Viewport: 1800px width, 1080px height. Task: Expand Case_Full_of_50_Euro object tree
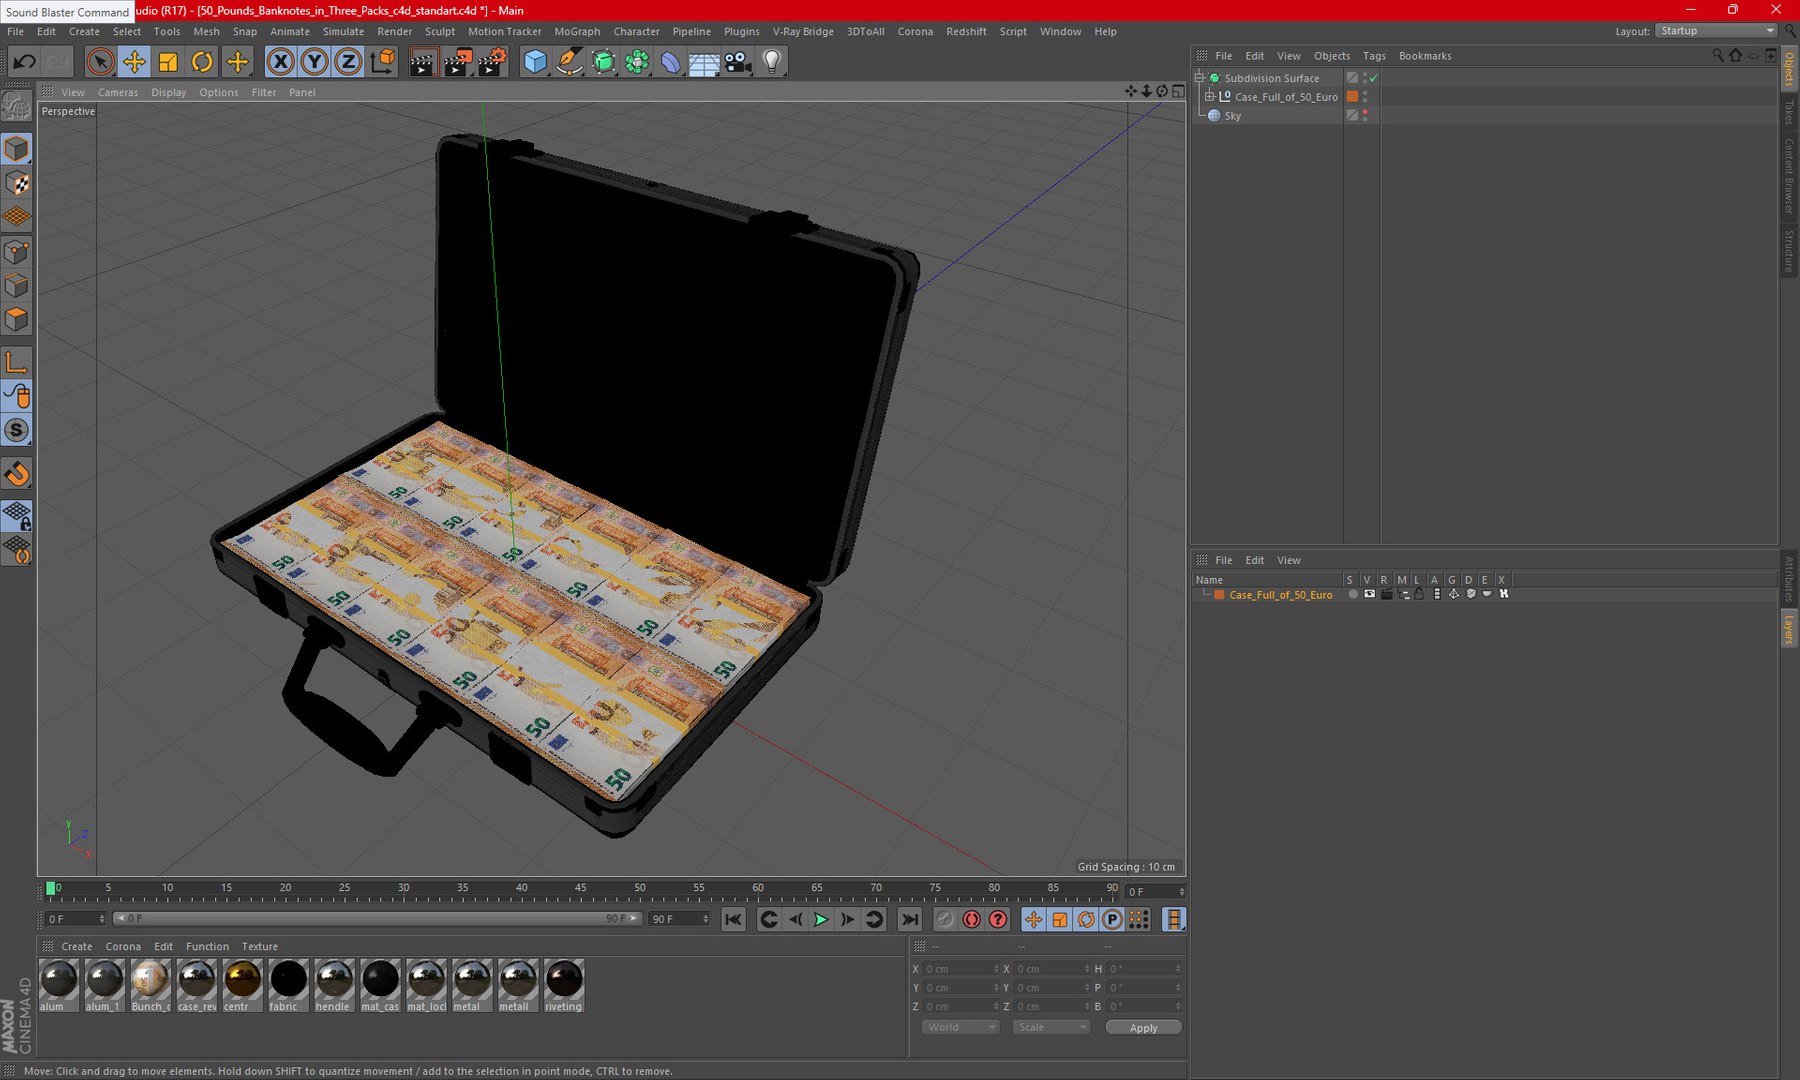[x=1209, y=97]
